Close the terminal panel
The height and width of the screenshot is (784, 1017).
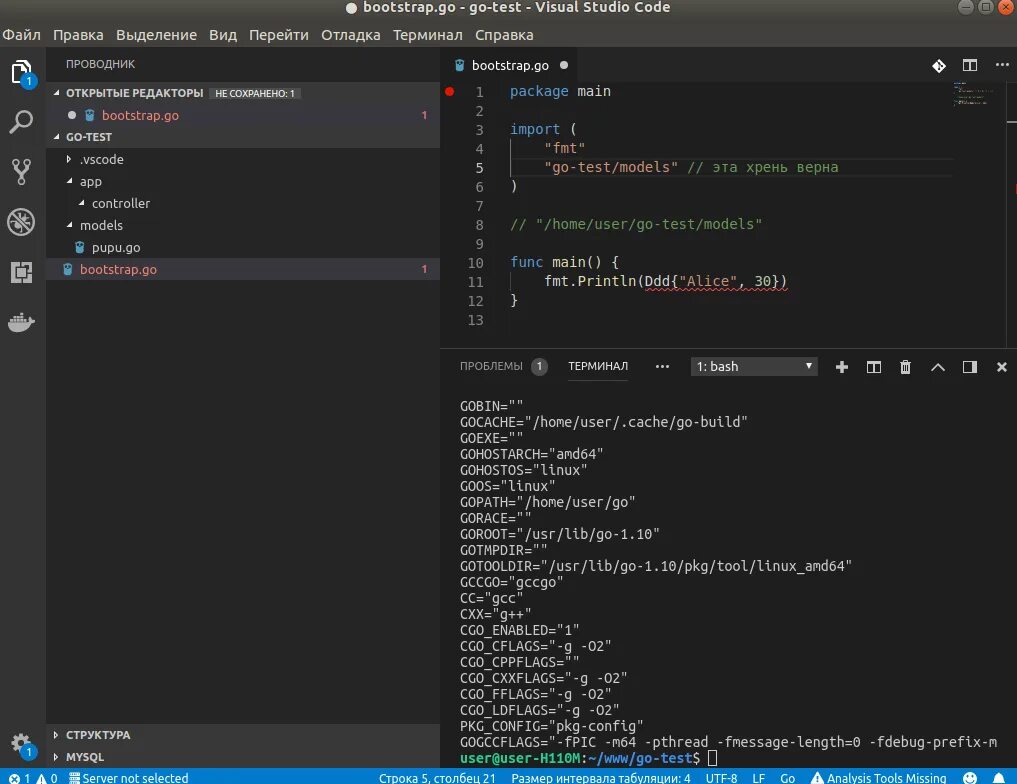coord(1001,367)
